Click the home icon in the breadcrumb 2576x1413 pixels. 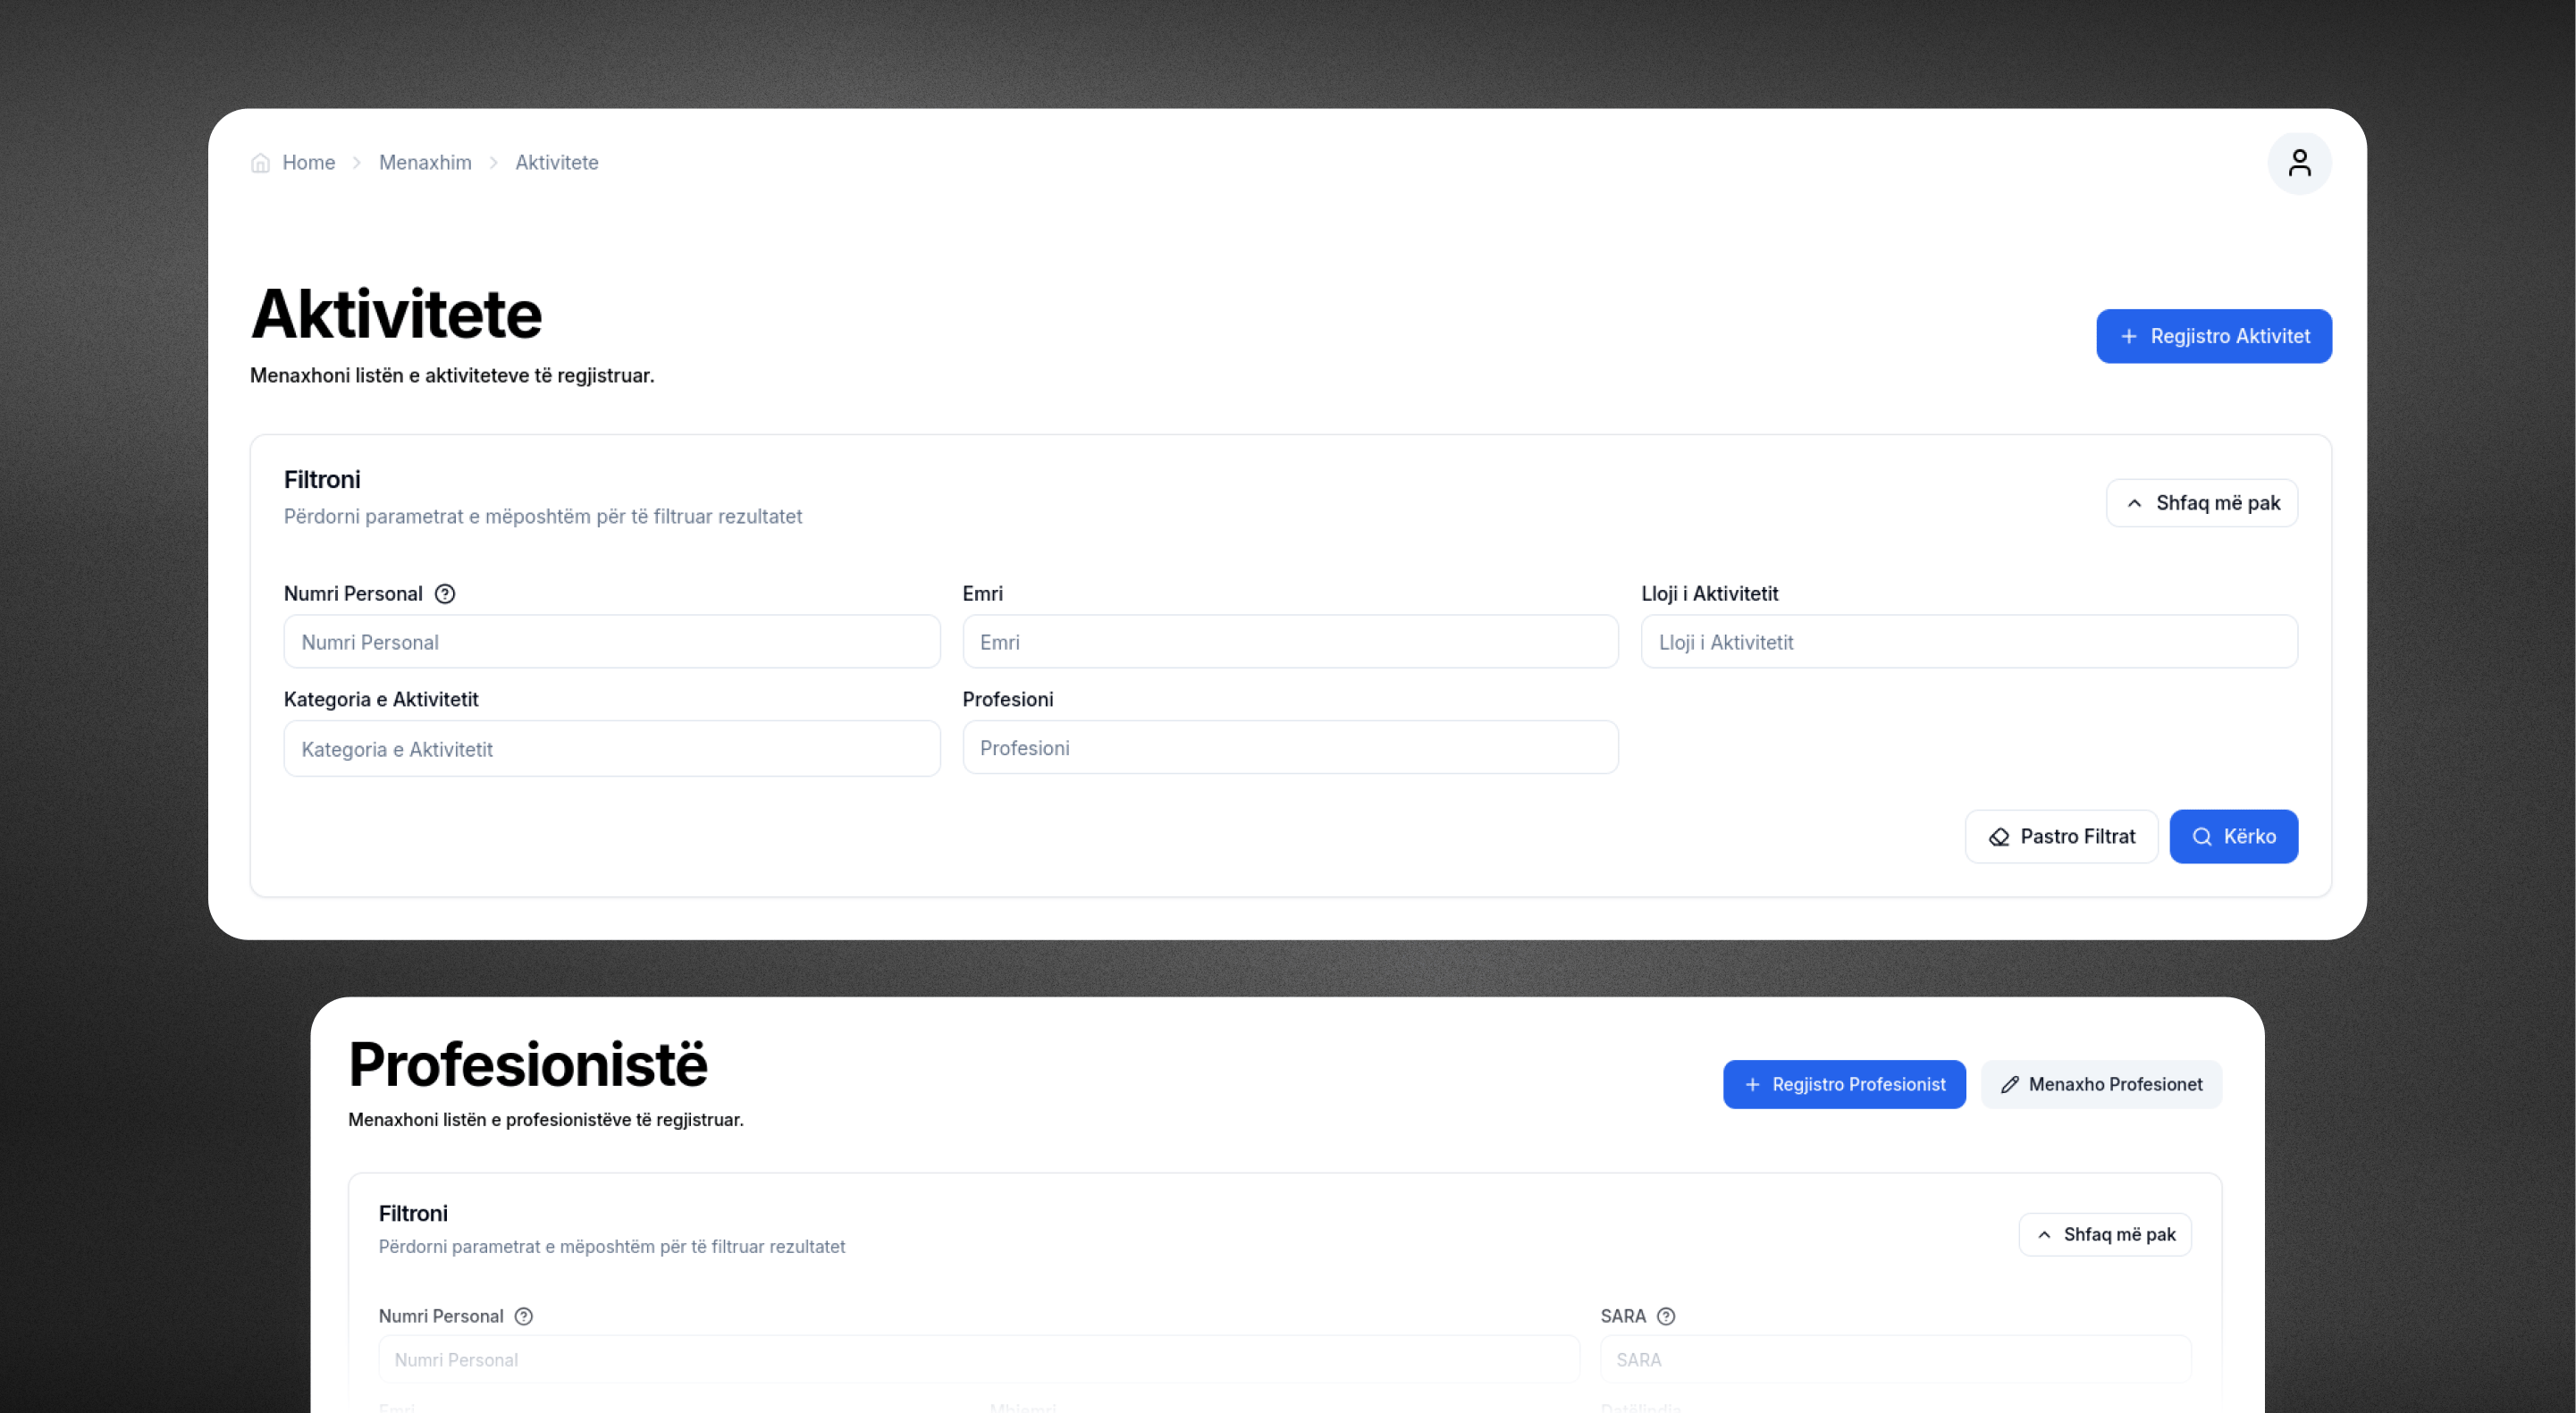pyautogui.click(x=260, y=163)
